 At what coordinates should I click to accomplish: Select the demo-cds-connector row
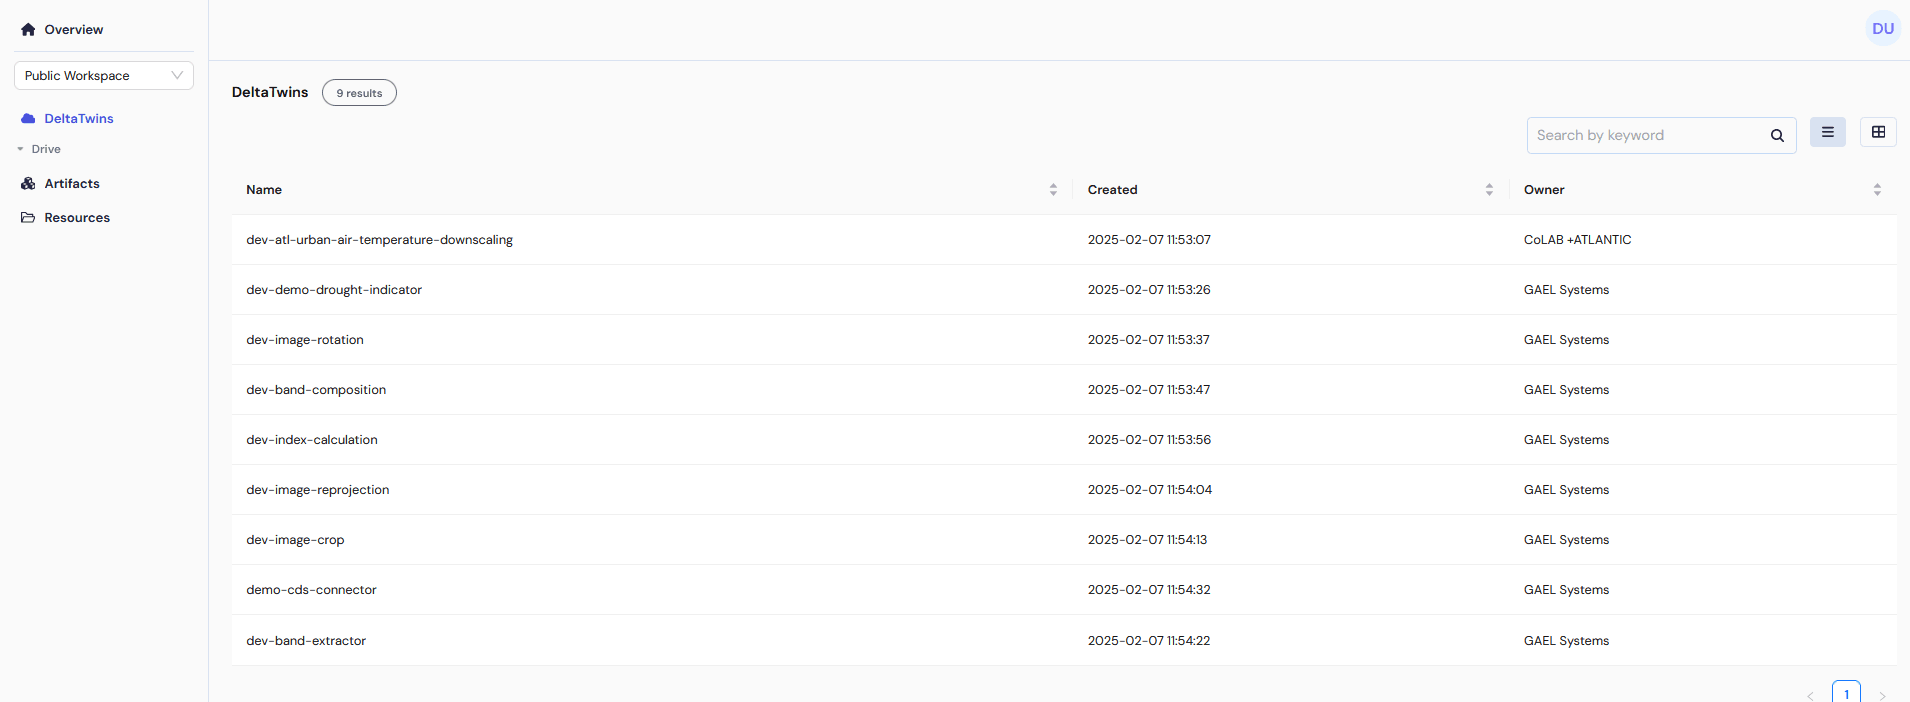[x=311, y=590]
